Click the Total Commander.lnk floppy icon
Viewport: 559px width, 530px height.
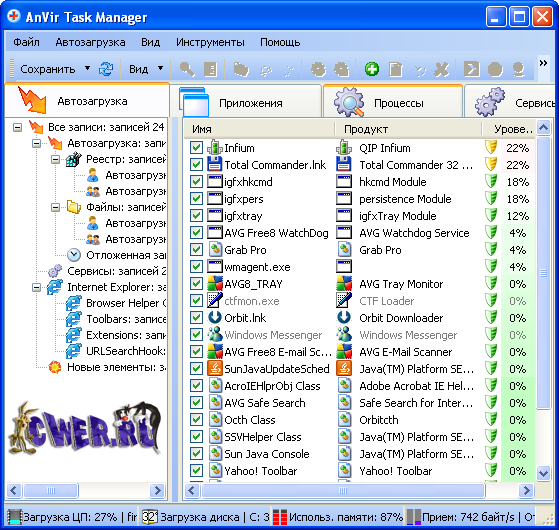pos(215,165)
